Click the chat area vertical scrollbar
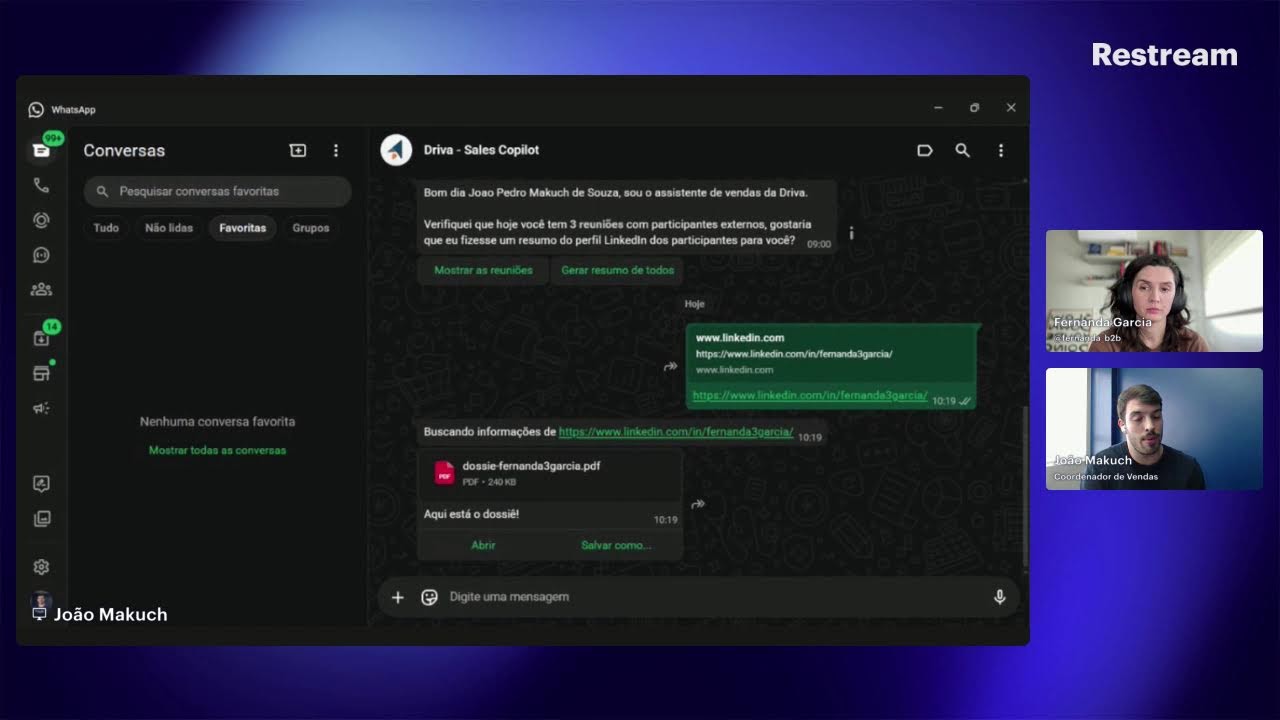Viewport: 1280px width, 720px height. [1025, 486]
